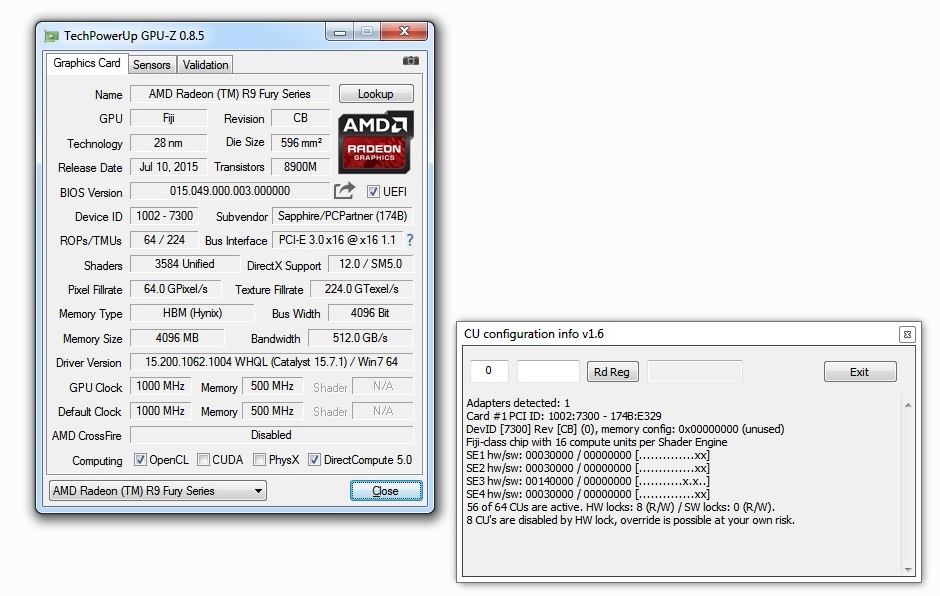Click the DevID [7300] Rev [CB] line
This screenshot has height=596, width=940.
tap(625, 429)
